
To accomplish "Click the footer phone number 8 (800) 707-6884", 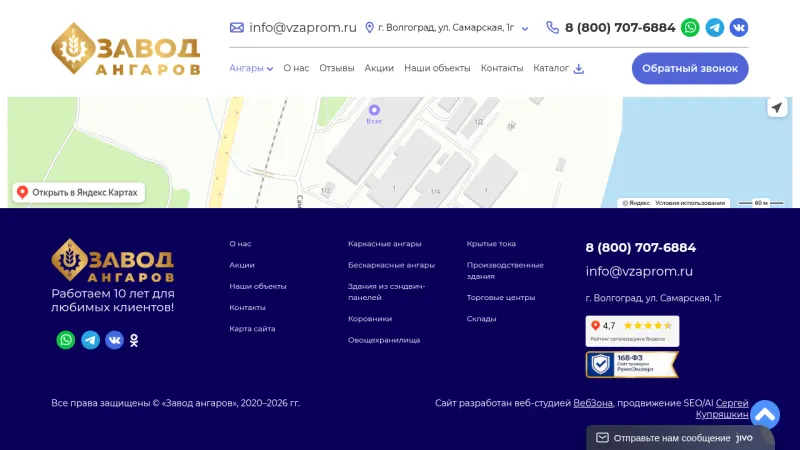I will (641, 248).
